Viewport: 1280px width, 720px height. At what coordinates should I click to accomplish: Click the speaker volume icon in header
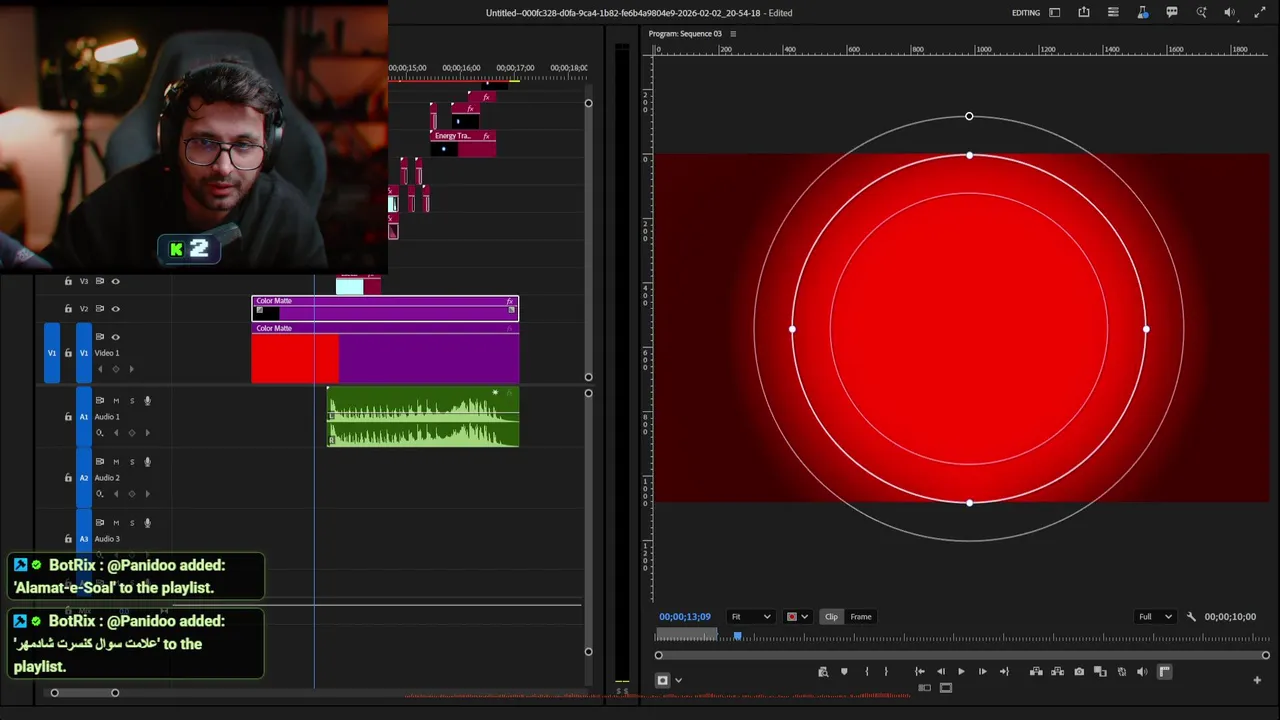click(x=1230, y=13)
